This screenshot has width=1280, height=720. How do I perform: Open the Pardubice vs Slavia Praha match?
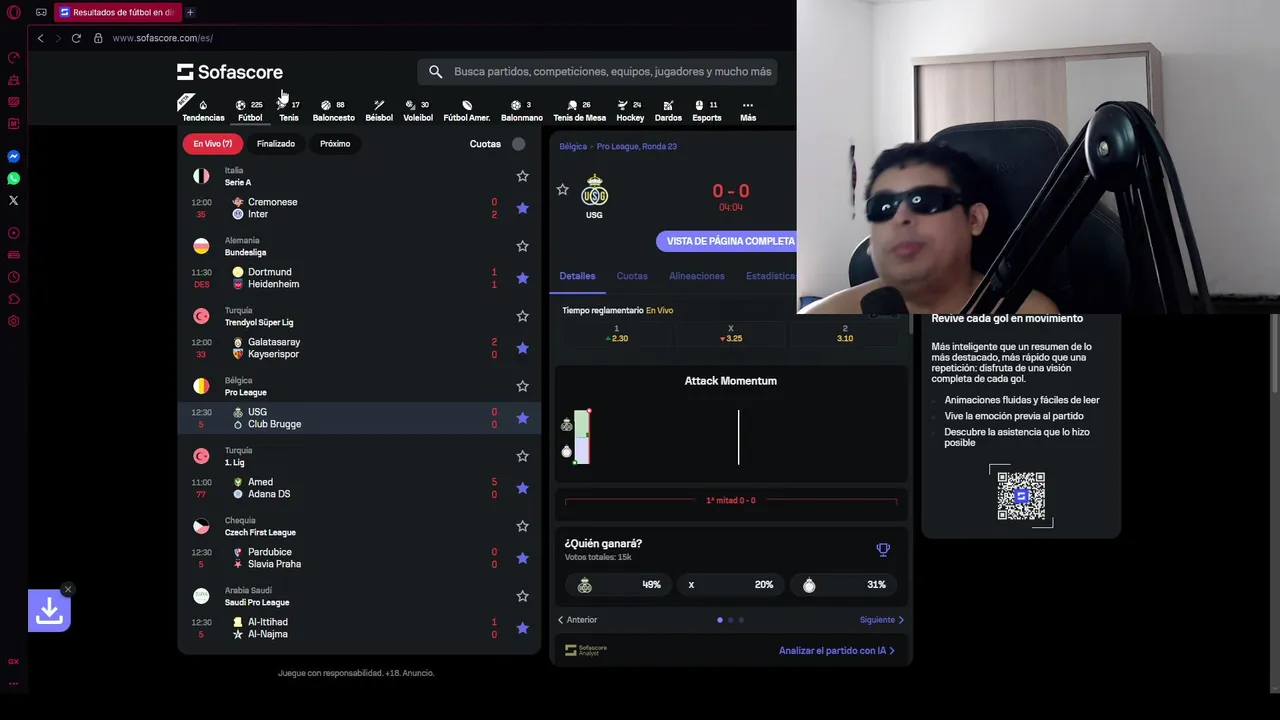click(x=359, y=558)
